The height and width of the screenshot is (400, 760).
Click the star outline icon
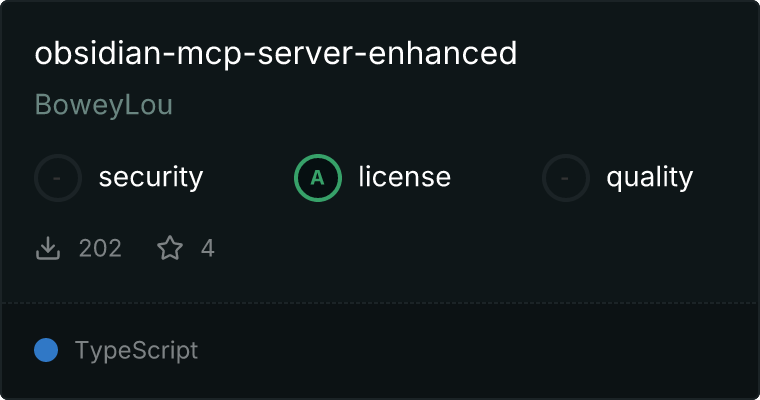pyautogui.click(x=170, y=248)
